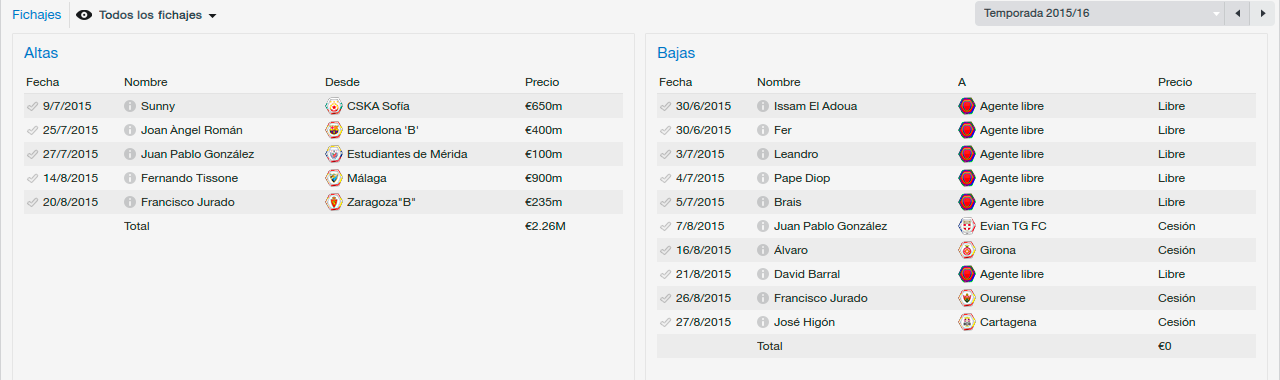1280x380 pixels.
Task: Go to the previous season arrow
Action: point(1238,14)
